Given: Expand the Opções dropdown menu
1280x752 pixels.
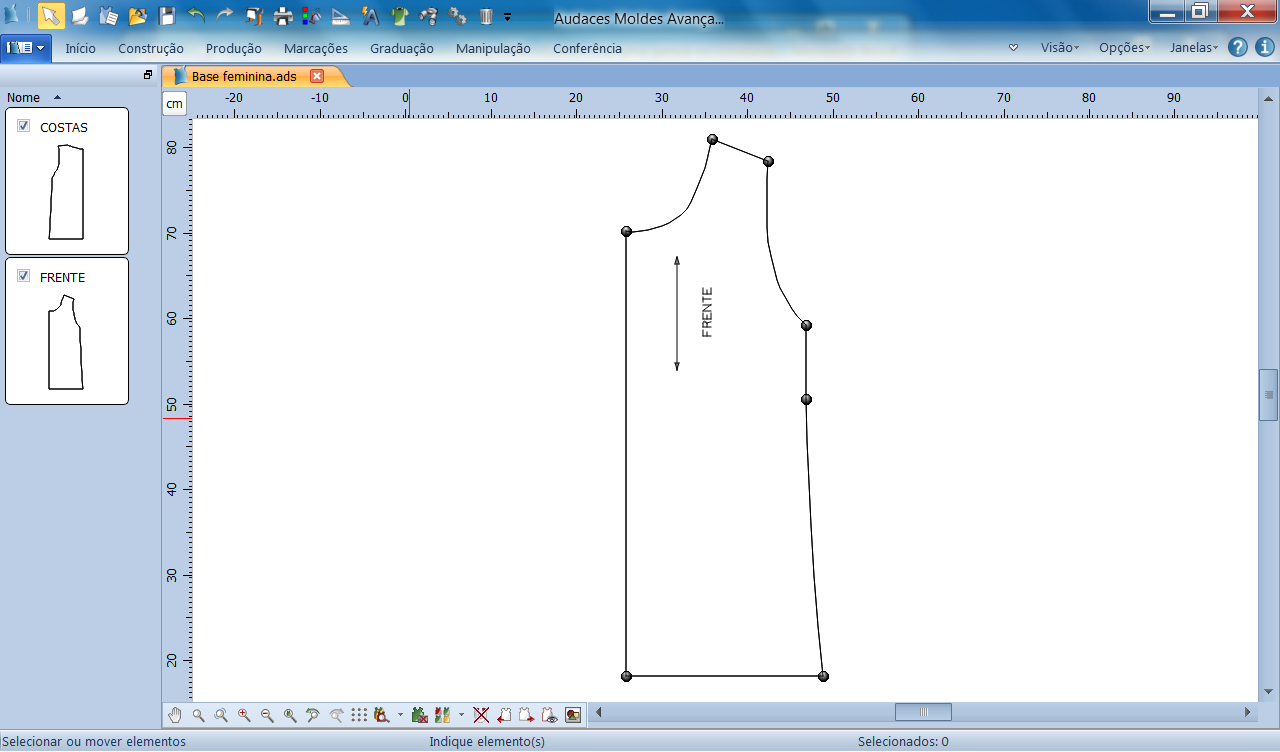Looking at the screenshot, I should click(1123, 48).
